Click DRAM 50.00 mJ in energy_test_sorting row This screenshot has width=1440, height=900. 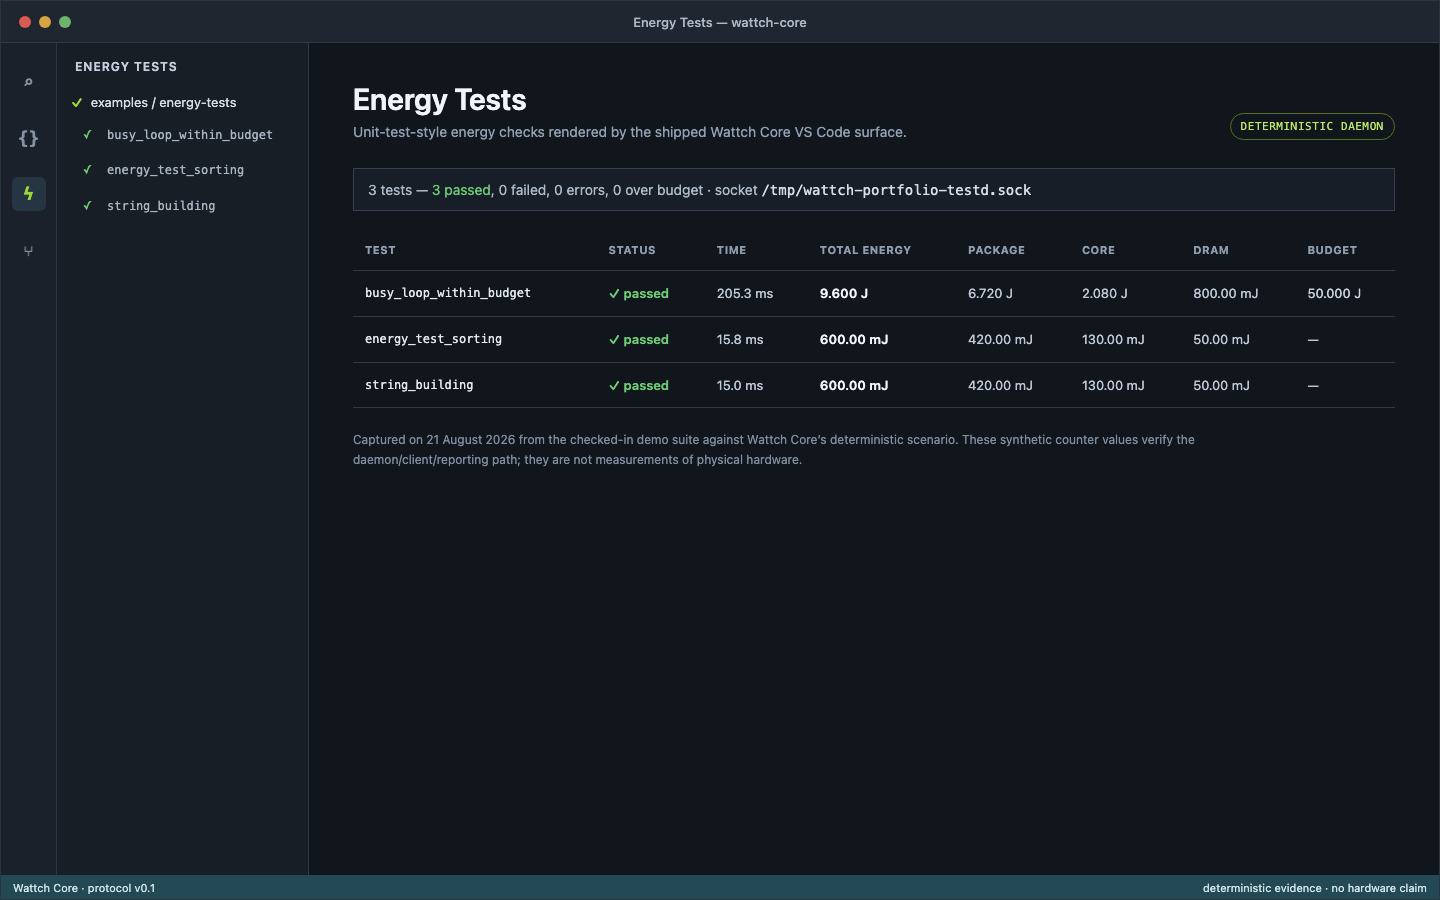pyautogui.click(x=1221, y=340)
